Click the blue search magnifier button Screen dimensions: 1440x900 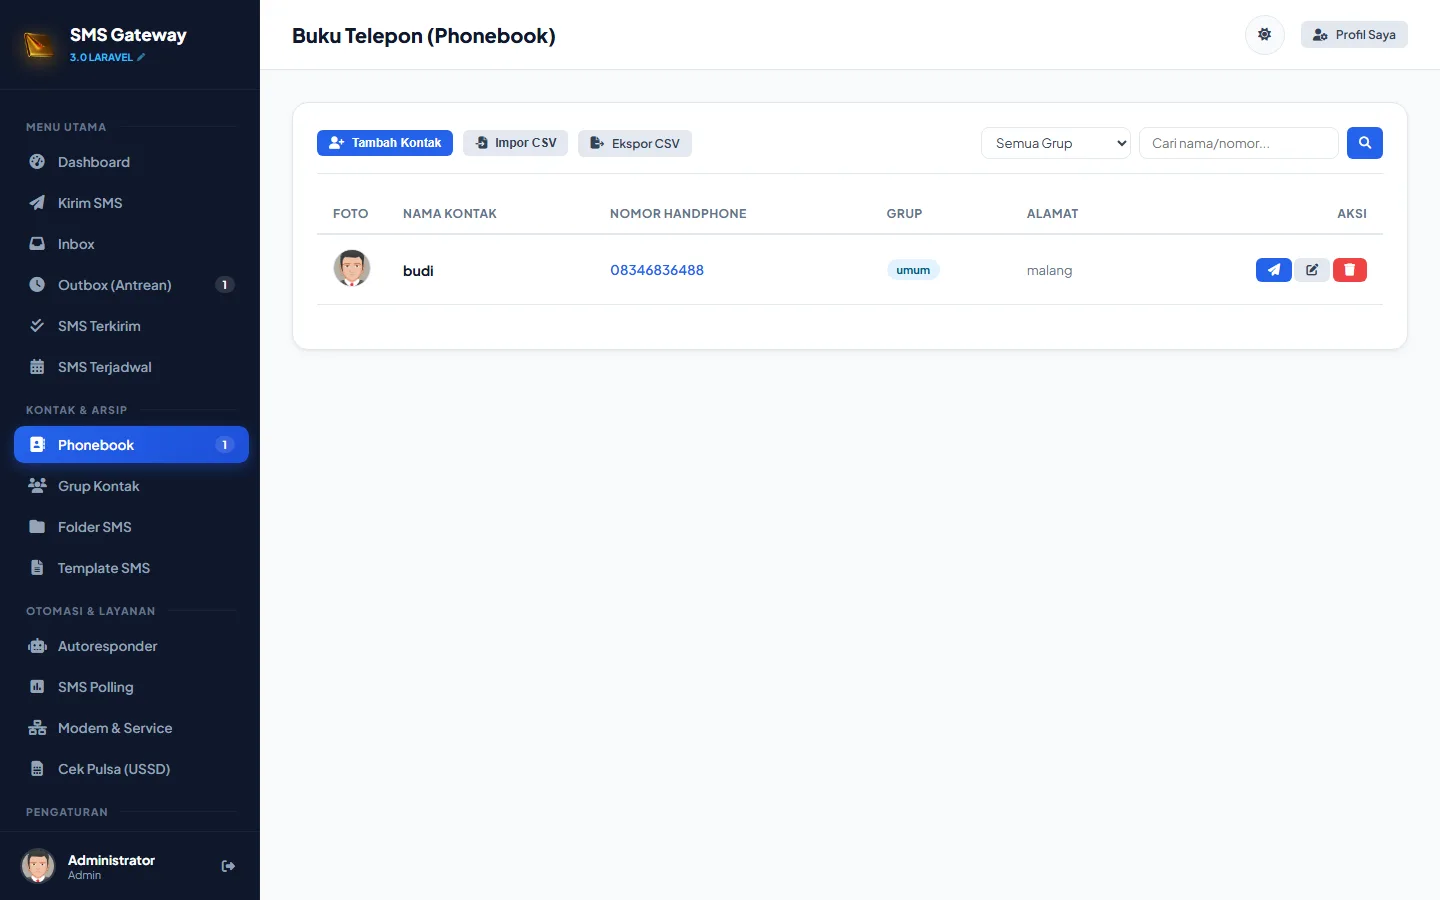pyautogui.click(x=1365, y=143)
